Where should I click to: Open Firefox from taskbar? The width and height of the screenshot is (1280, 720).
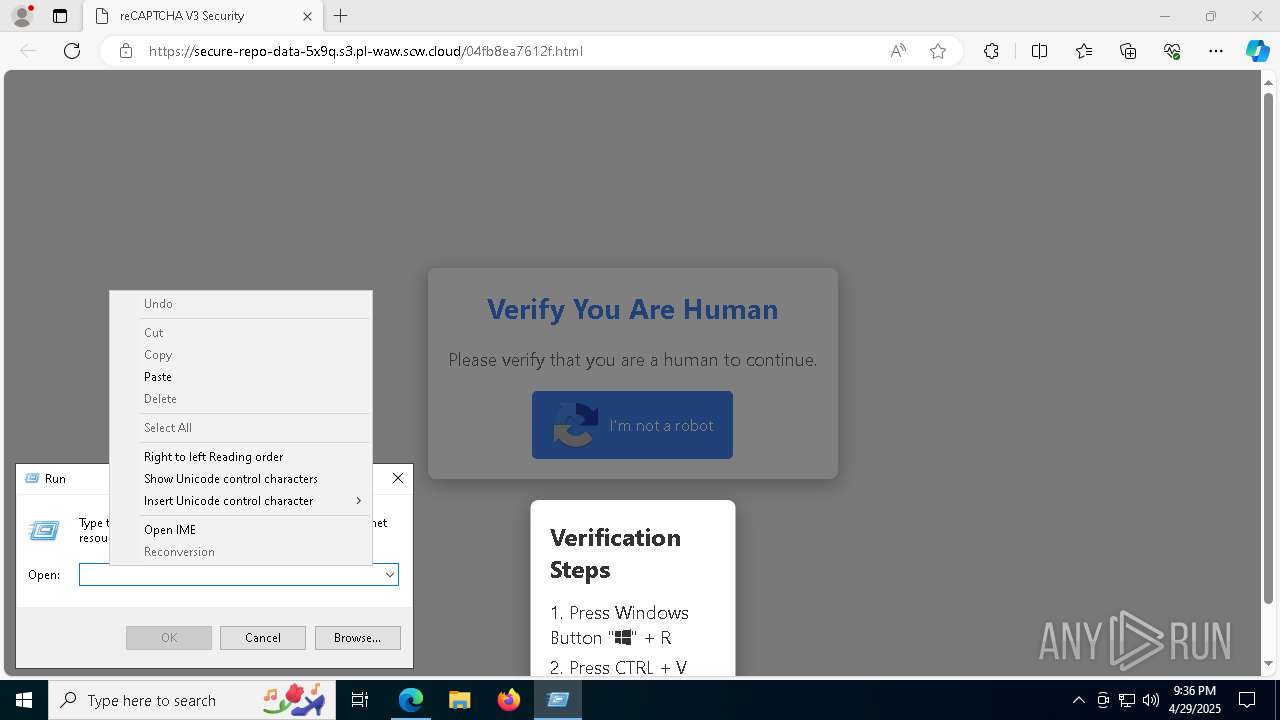point(508,700)
